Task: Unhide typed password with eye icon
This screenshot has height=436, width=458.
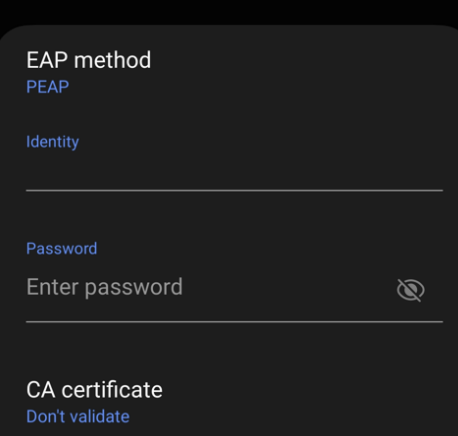Action: (410, 290)
